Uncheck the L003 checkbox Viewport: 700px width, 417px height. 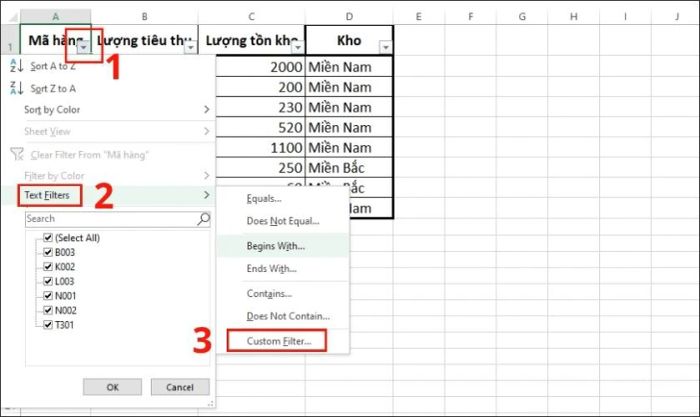tap(48, 281)
